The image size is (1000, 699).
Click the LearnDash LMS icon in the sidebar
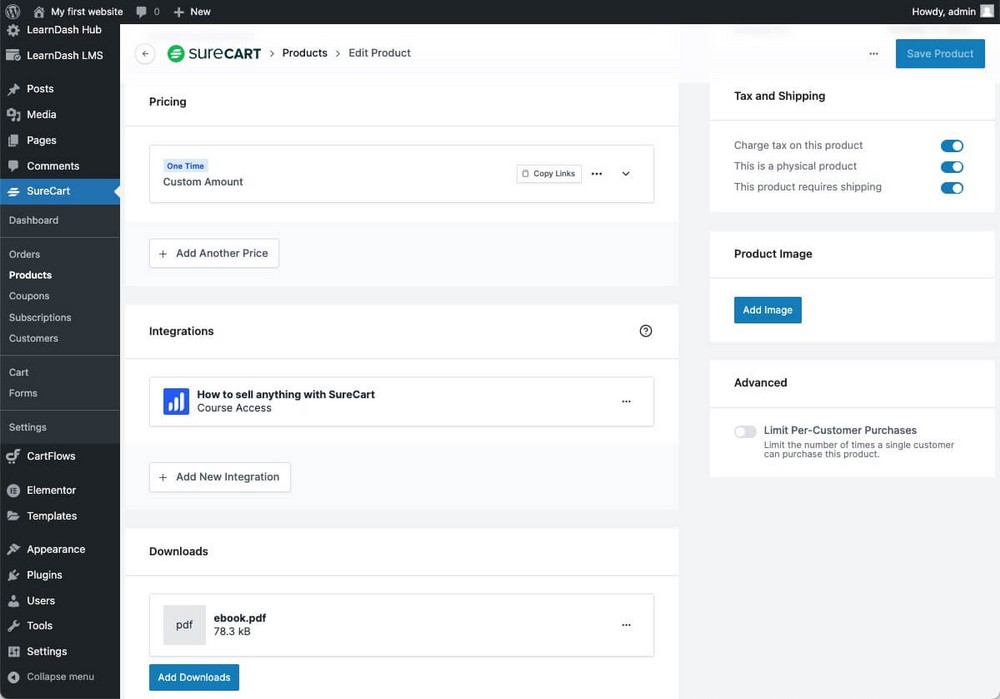[13, 55]
